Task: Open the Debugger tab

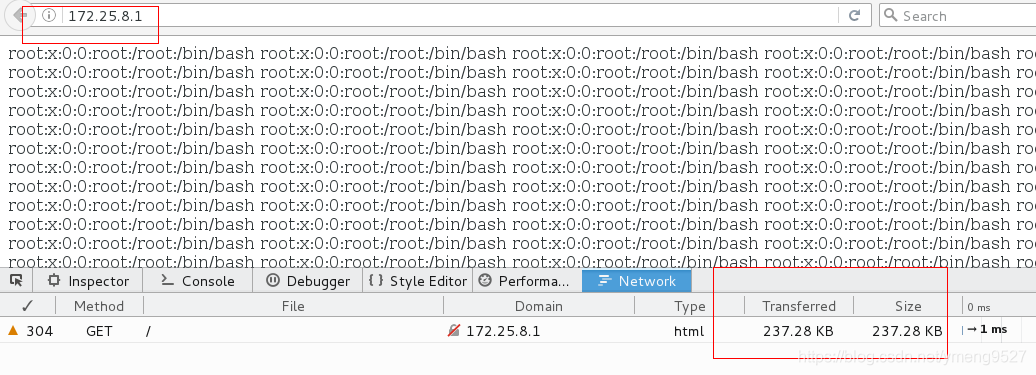Action: [308, 281]
